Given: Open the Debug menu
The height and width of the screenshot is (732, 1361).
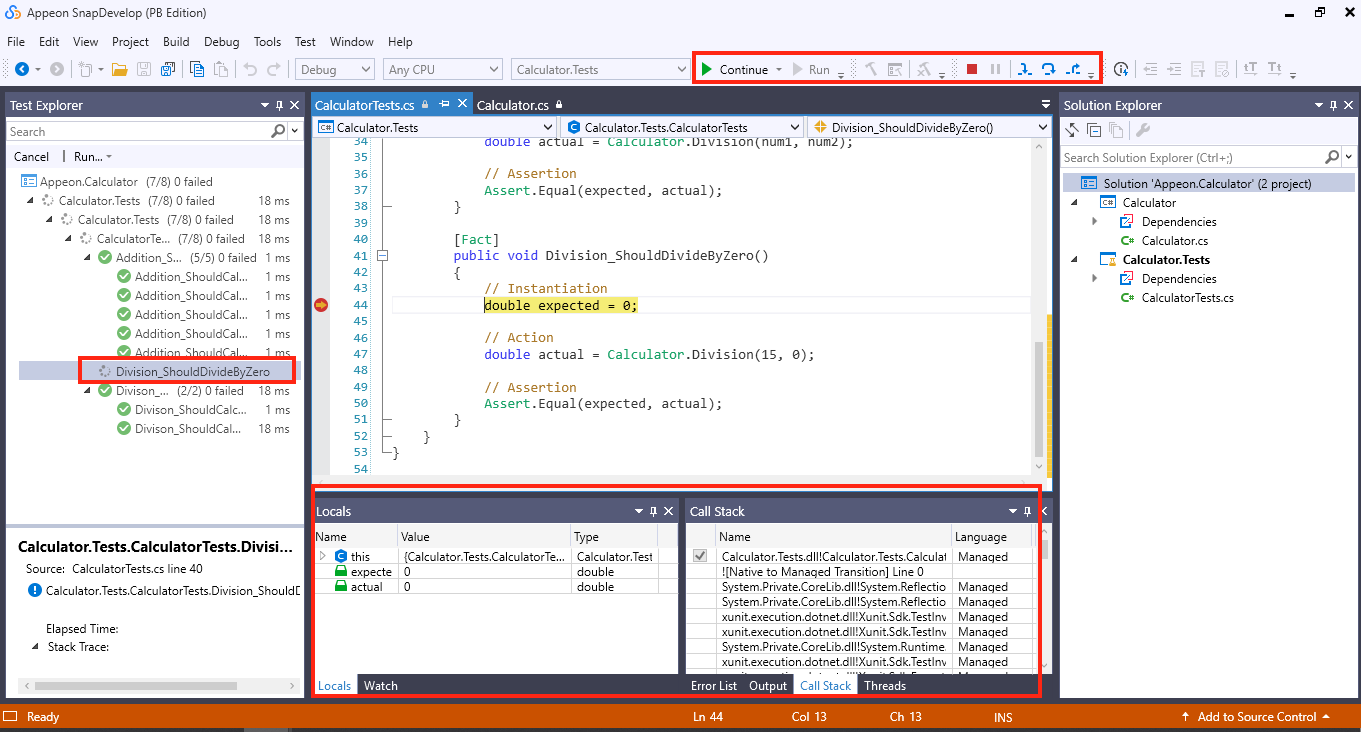Looking at the screenshot, I should coord(221,42).
